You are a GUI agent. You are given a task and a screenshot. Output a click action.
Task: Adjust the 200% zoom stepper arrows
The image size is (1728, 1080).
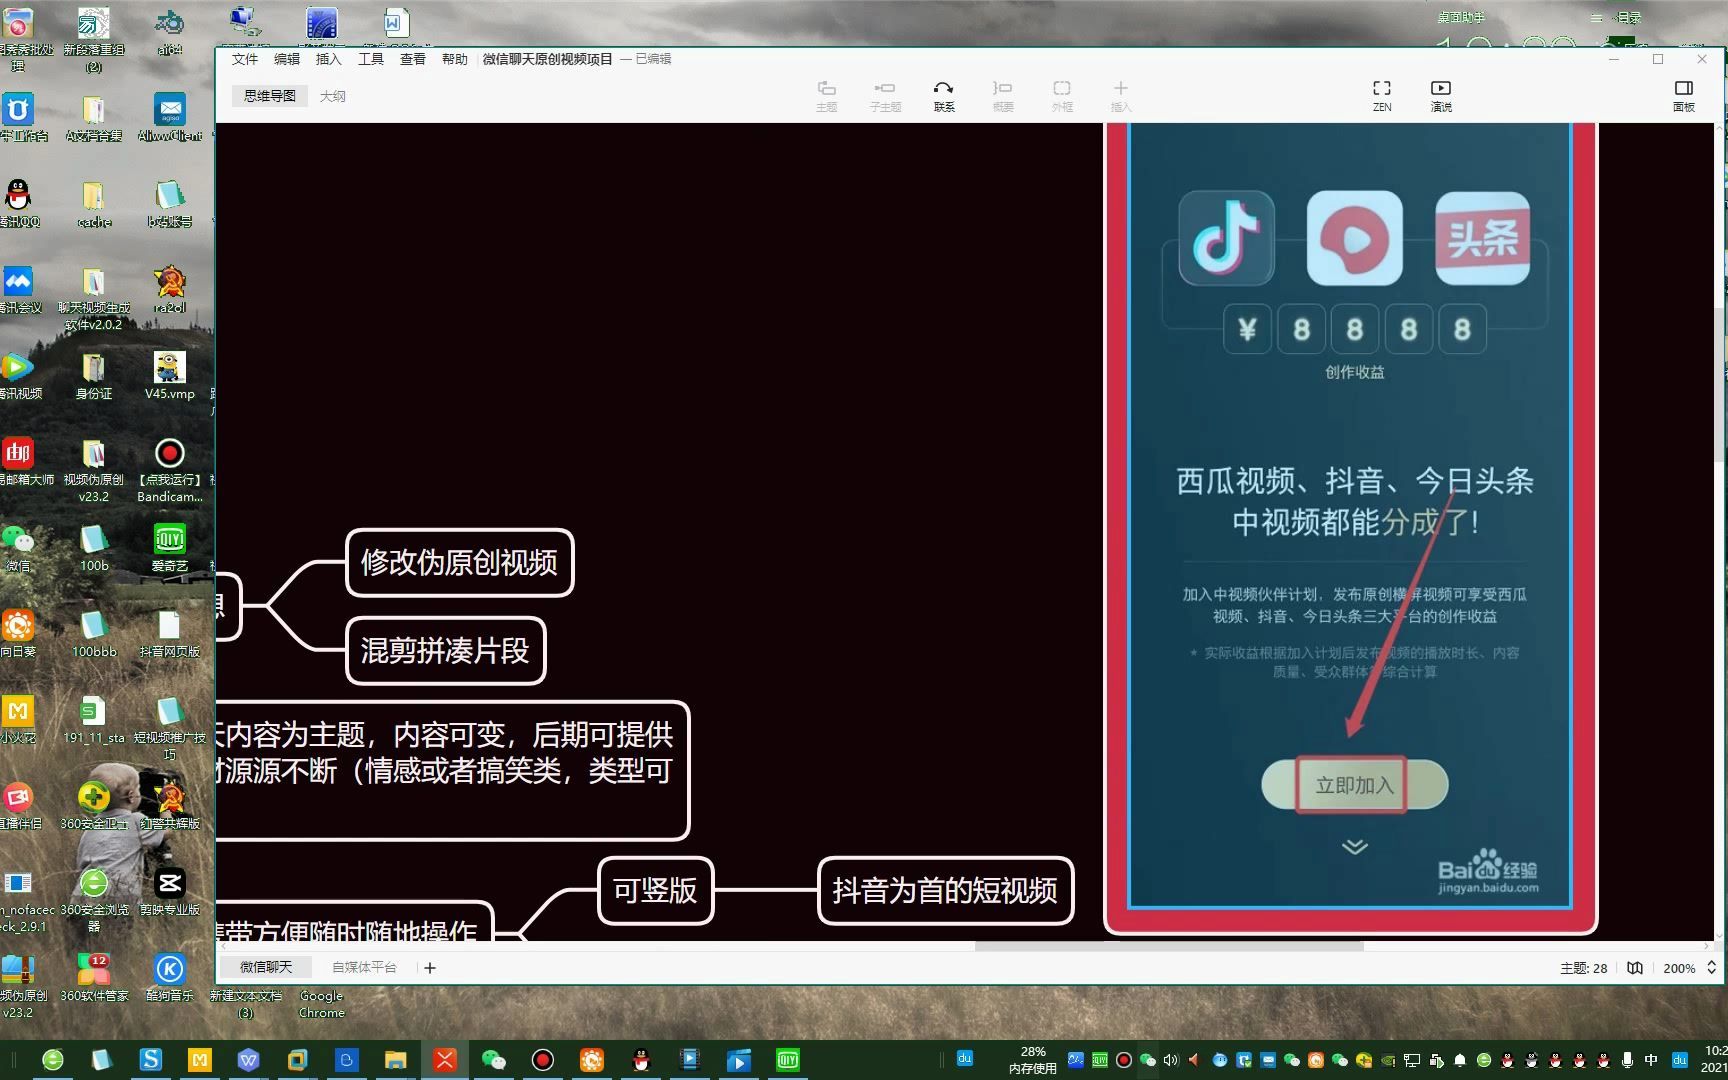click(x=1711, y=968)
